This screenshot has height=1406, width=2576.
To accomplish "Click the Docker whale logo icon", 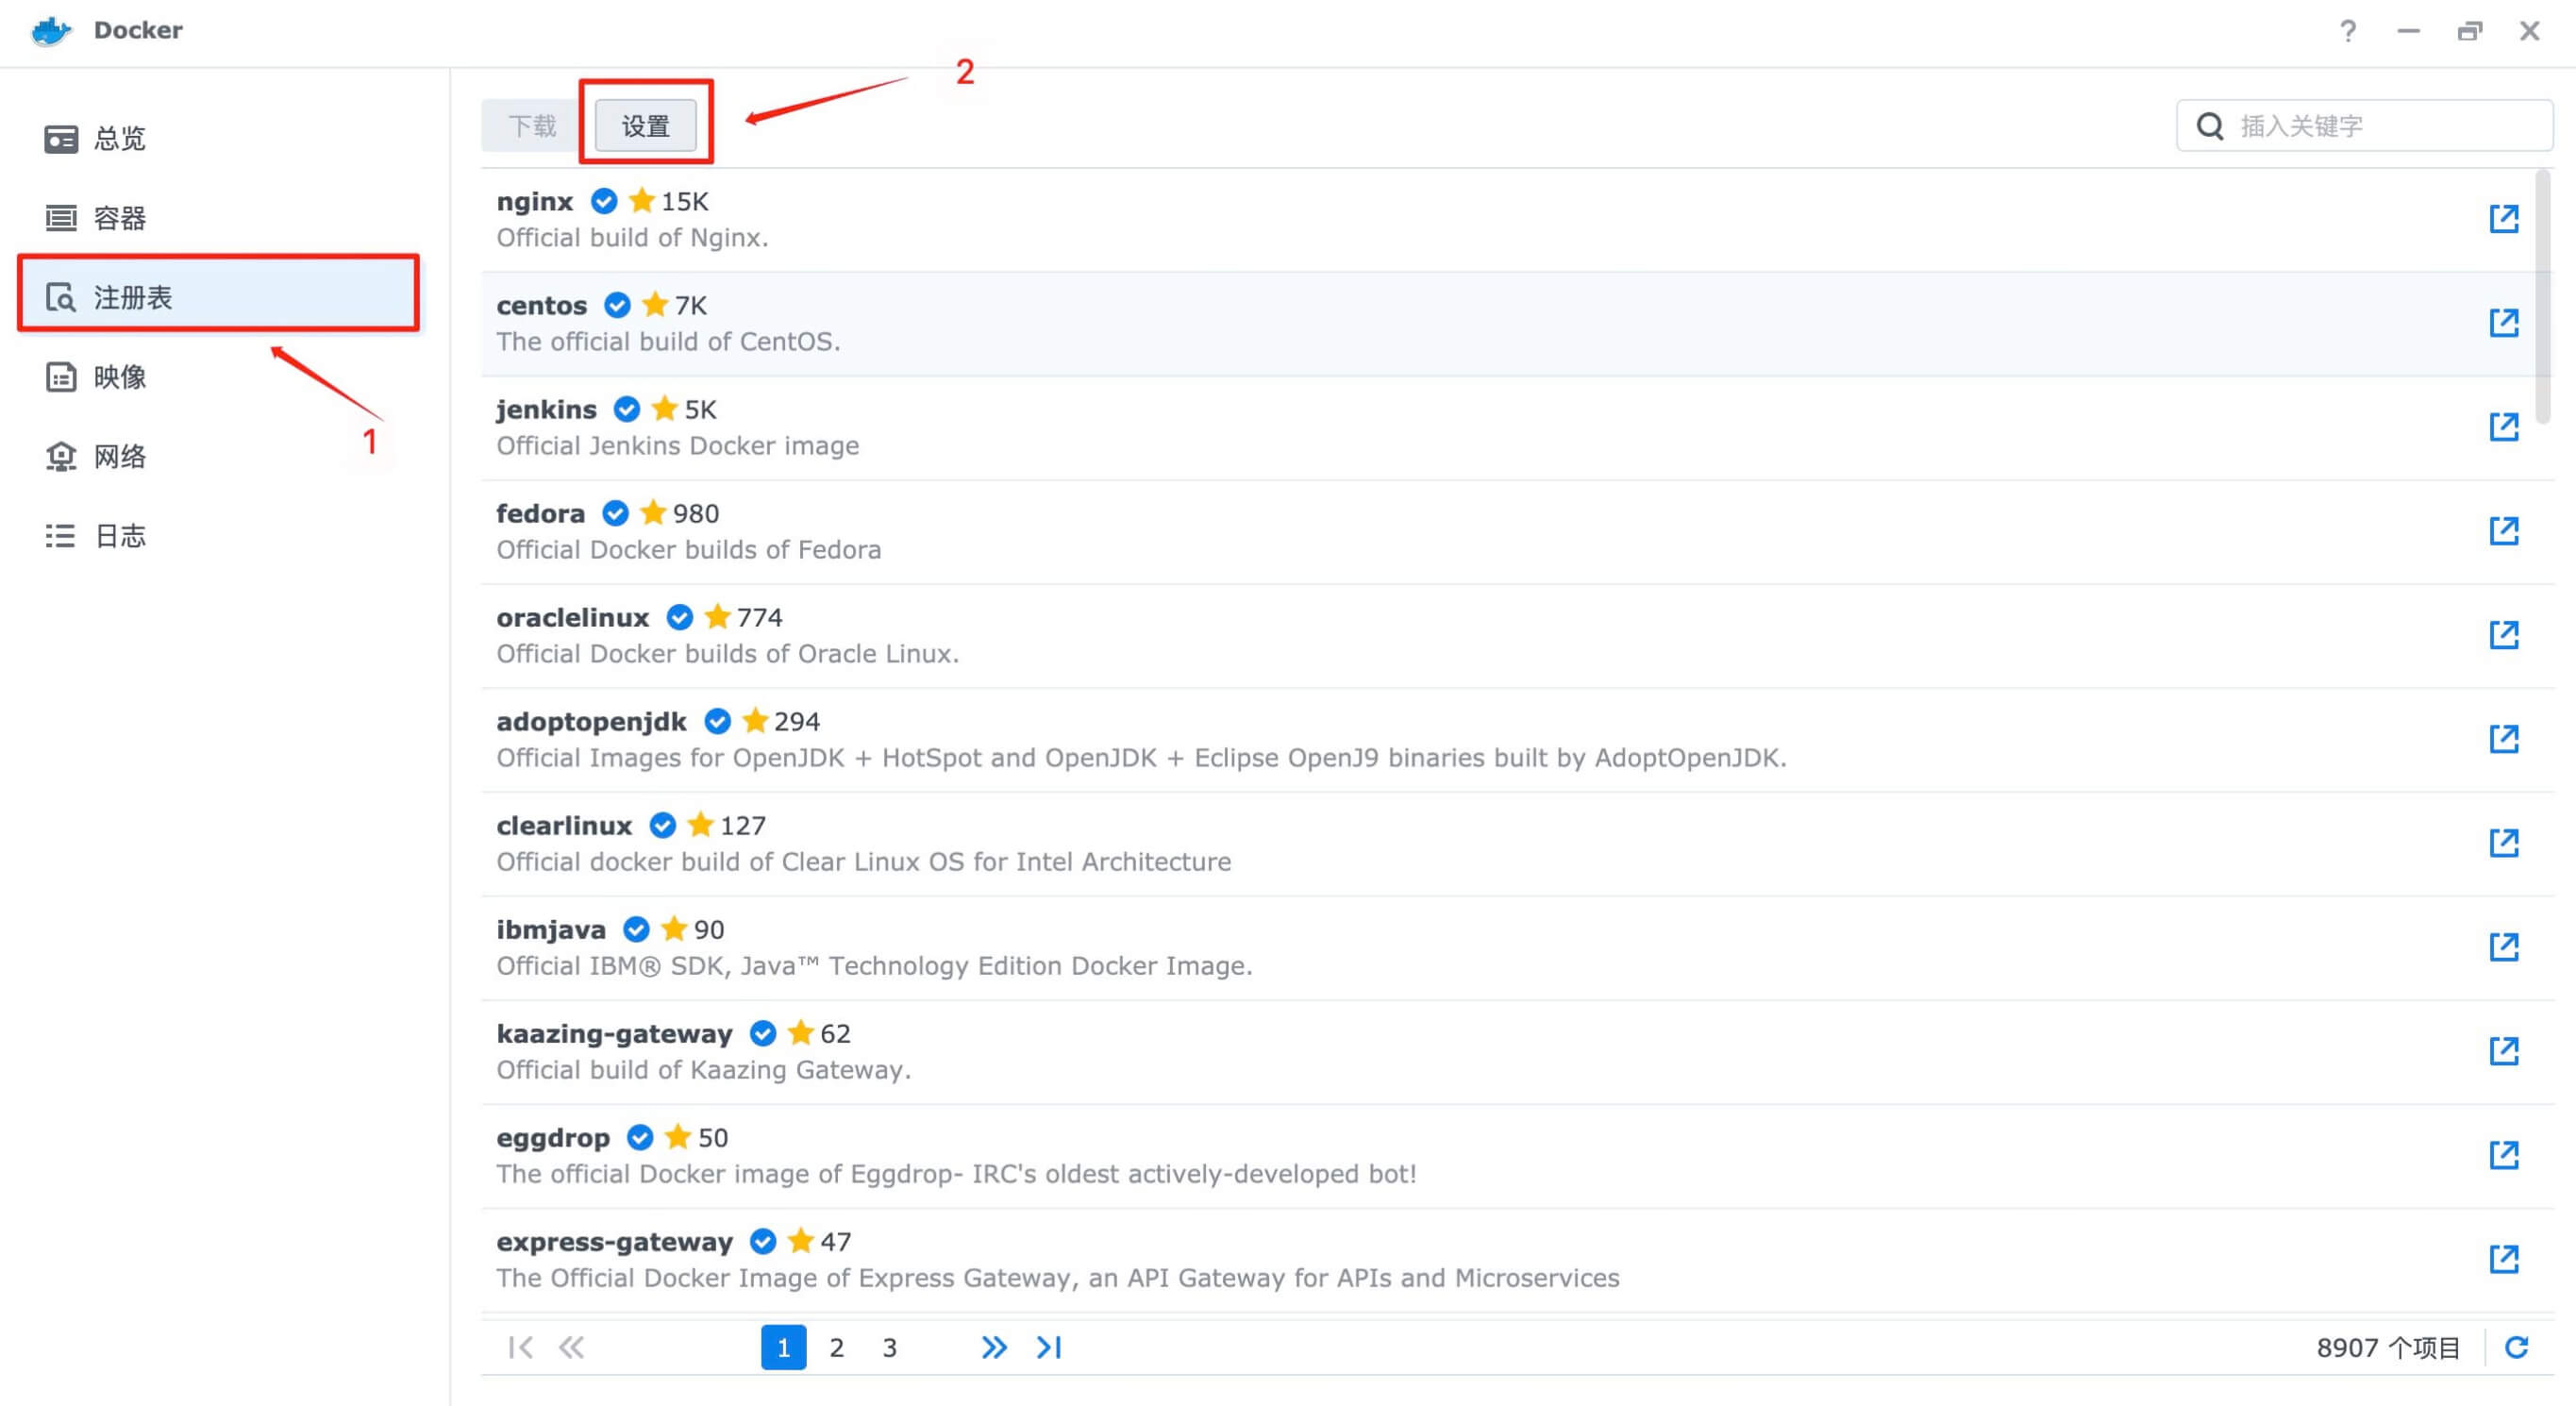I will coord(51,30).
